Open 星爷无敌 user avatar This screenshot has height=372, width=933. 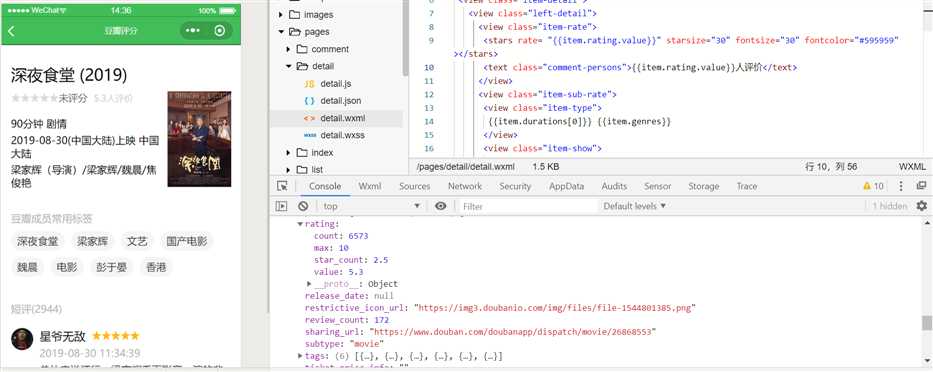(x=22, y=339)
